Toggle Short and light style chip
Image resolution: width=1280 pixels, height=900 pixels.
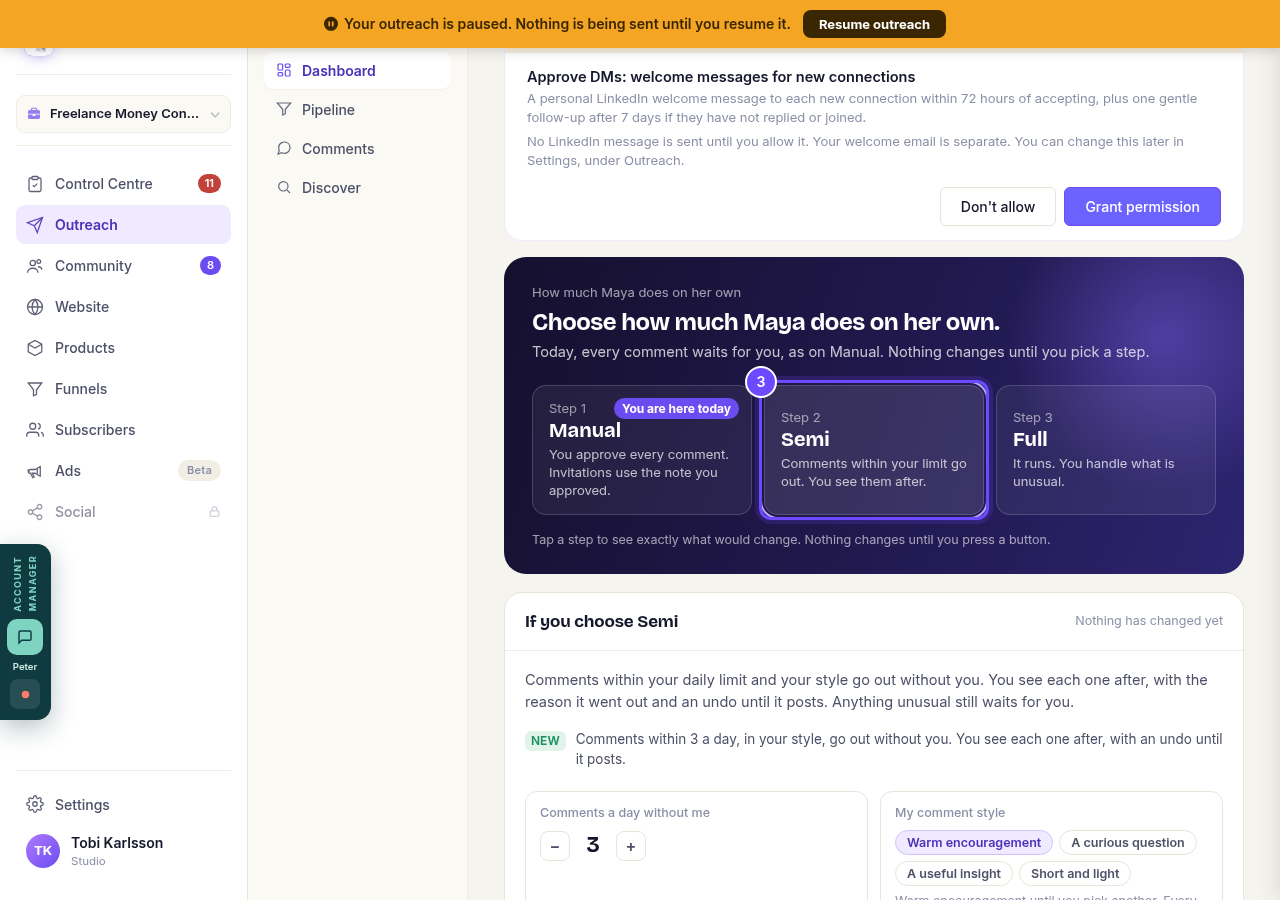click(x=1075, y=874)
